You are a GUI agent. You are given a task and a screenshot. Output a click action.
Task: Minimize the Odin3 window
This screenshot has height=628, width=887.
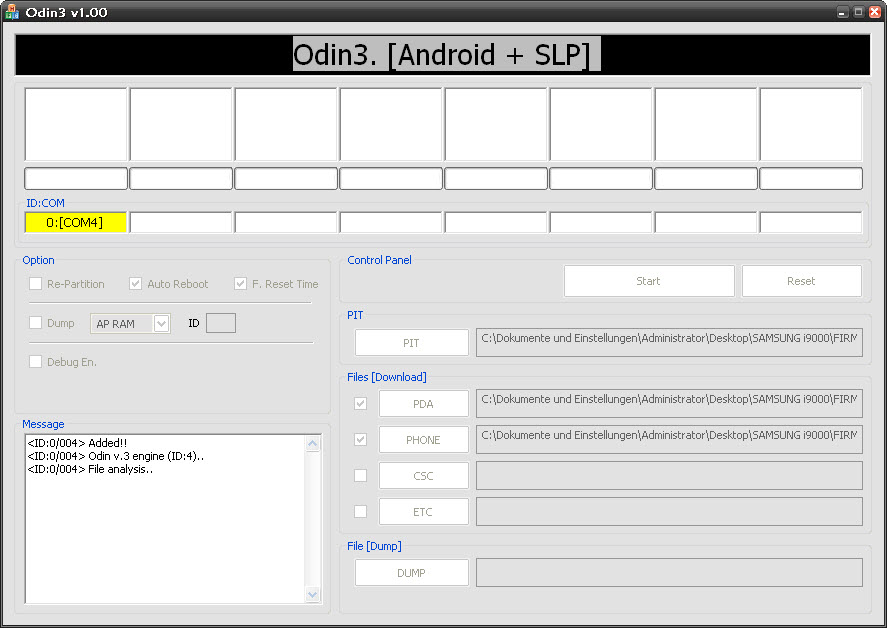843,12
